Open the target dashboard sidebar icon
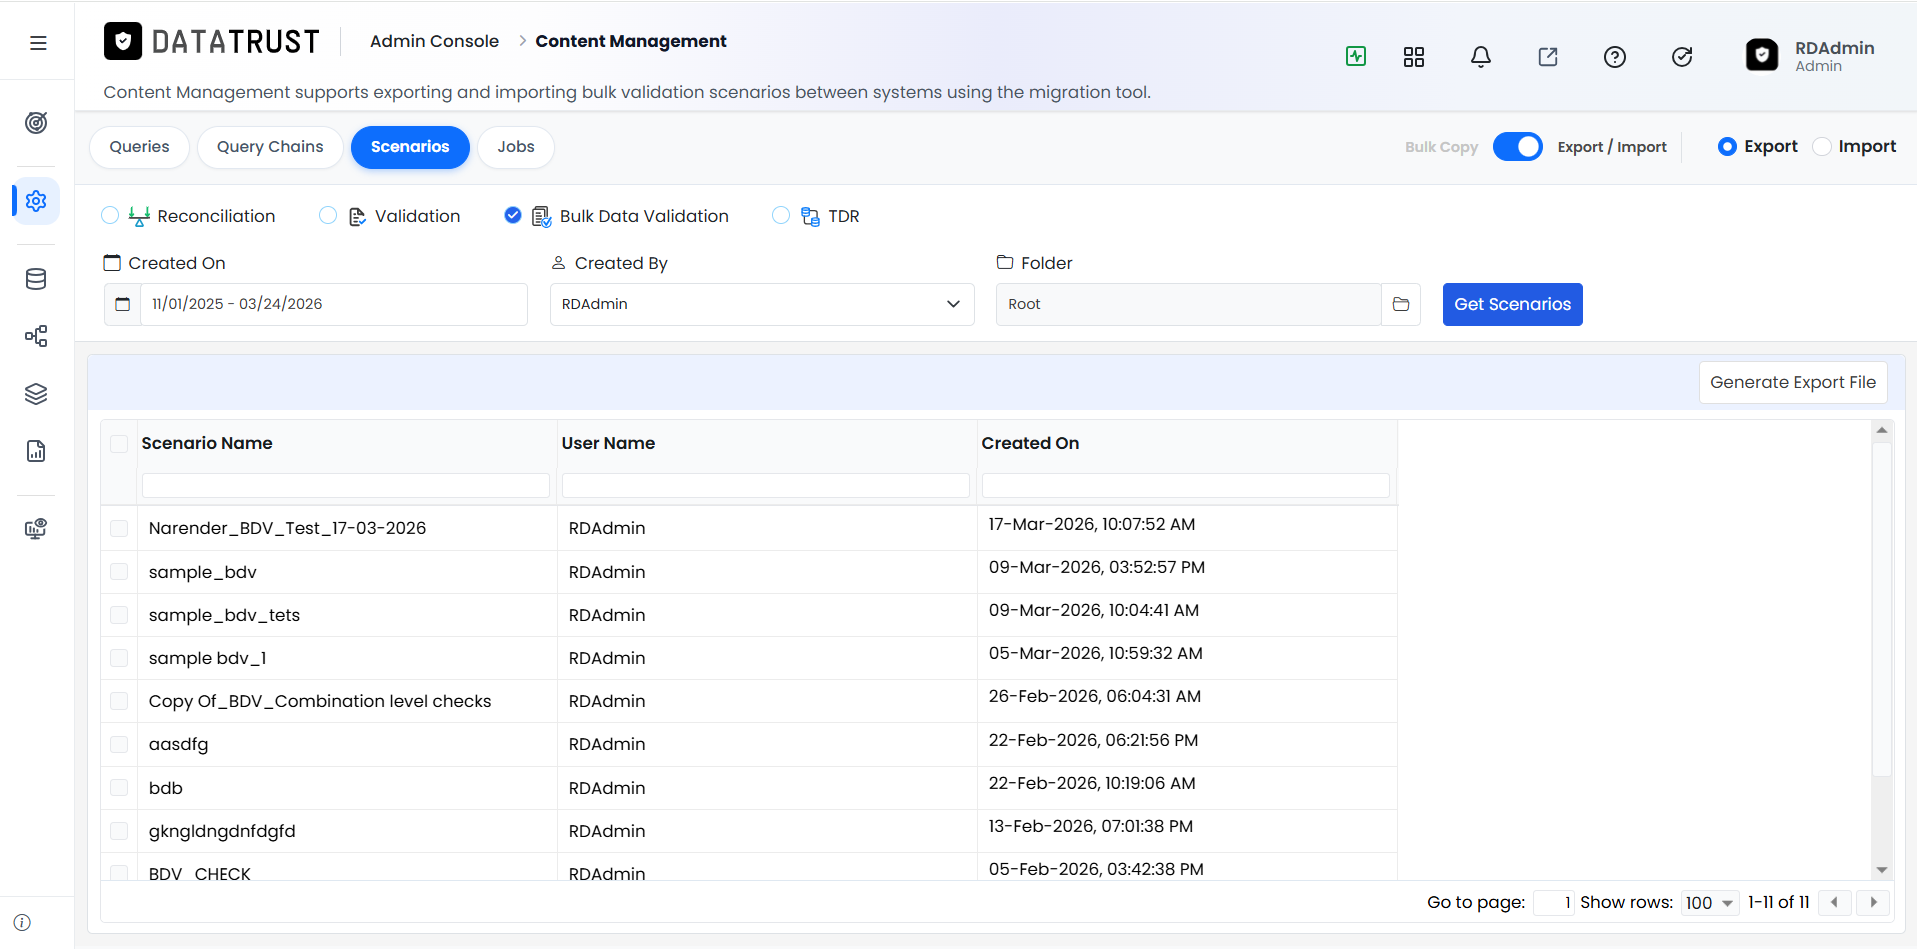This screenshot has height=949, width=1917. pos(36,123)
